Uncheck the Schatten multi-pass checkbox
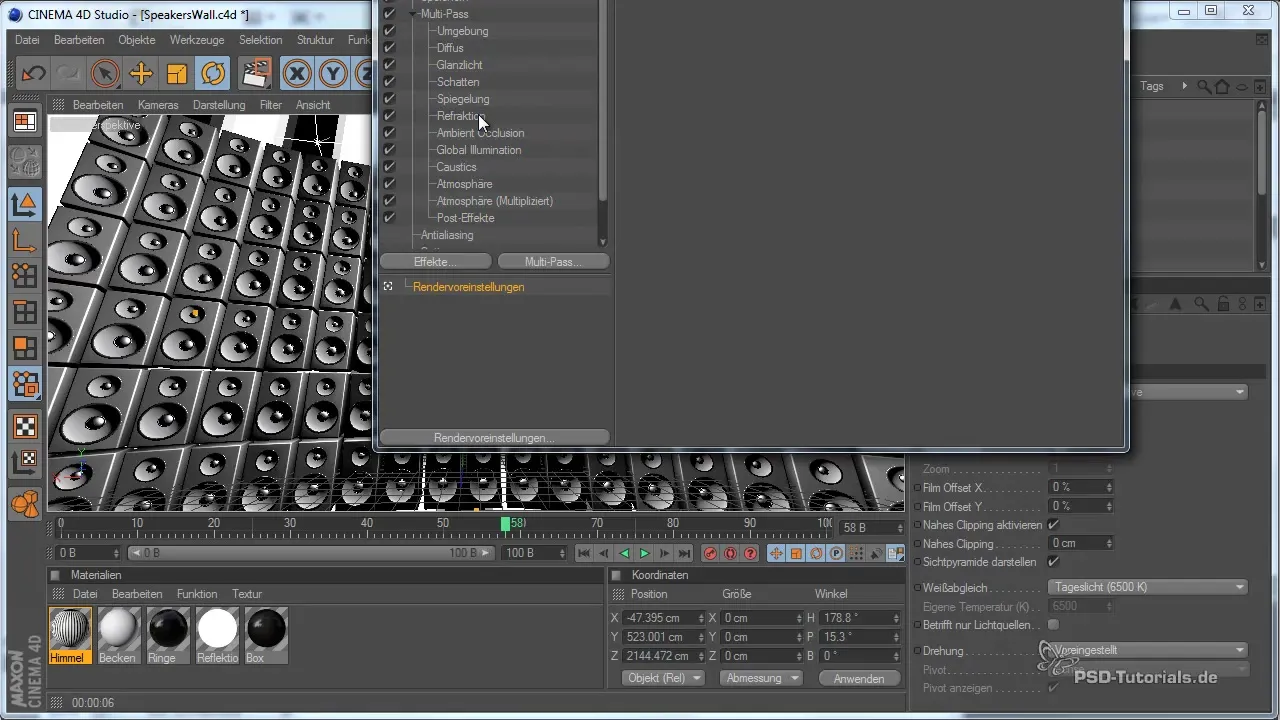Image resolution: width=1280 pixels, height=720 pixels. pos(390,82)
